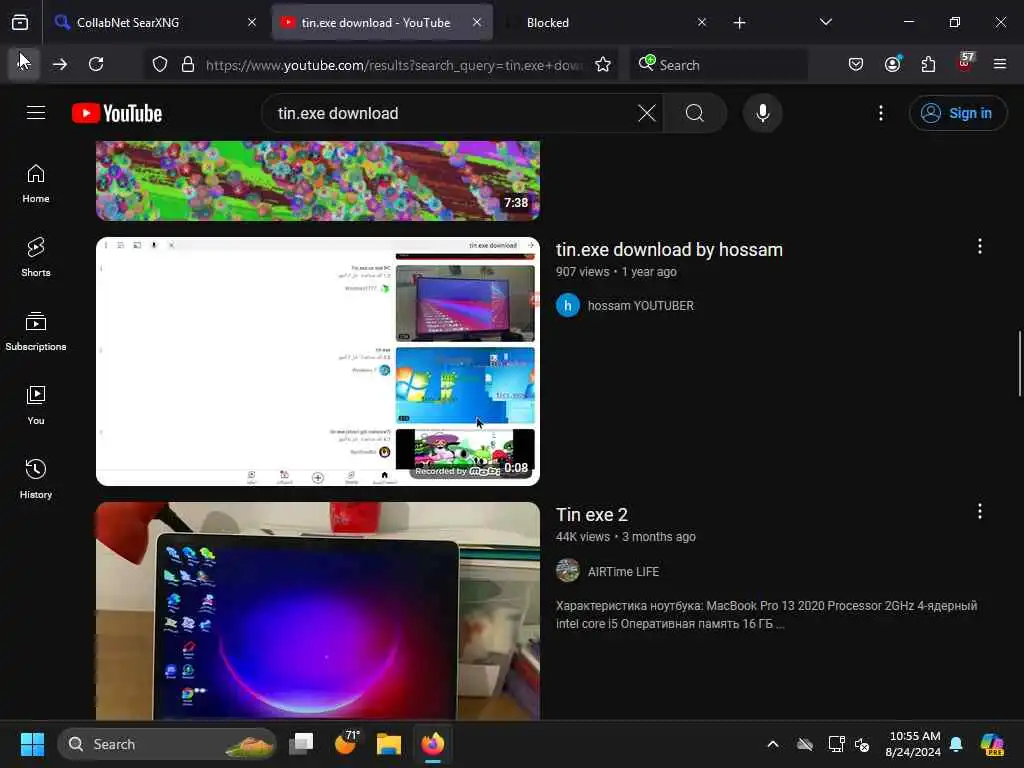This screenshot has height=768, width=1024.
Task: Show hidden system tray icons
Action: pos(773,744)
